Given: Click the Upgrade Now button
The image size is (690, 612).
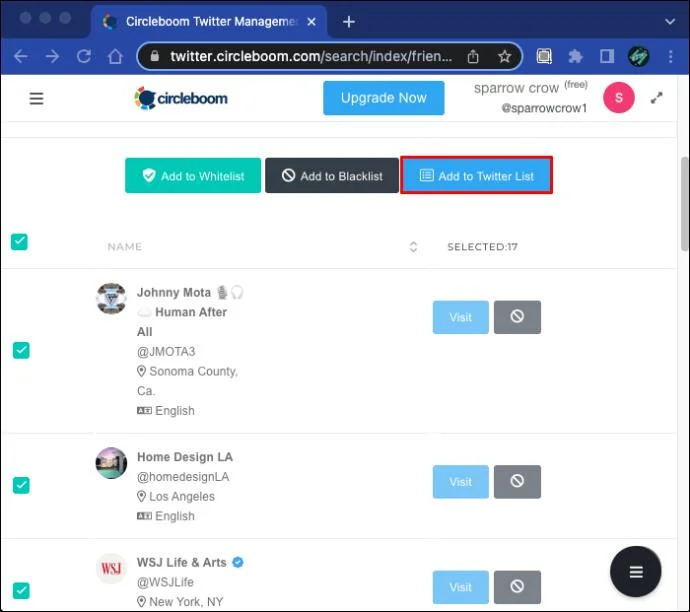Looking at the screenshot, I should coord(383,98).
